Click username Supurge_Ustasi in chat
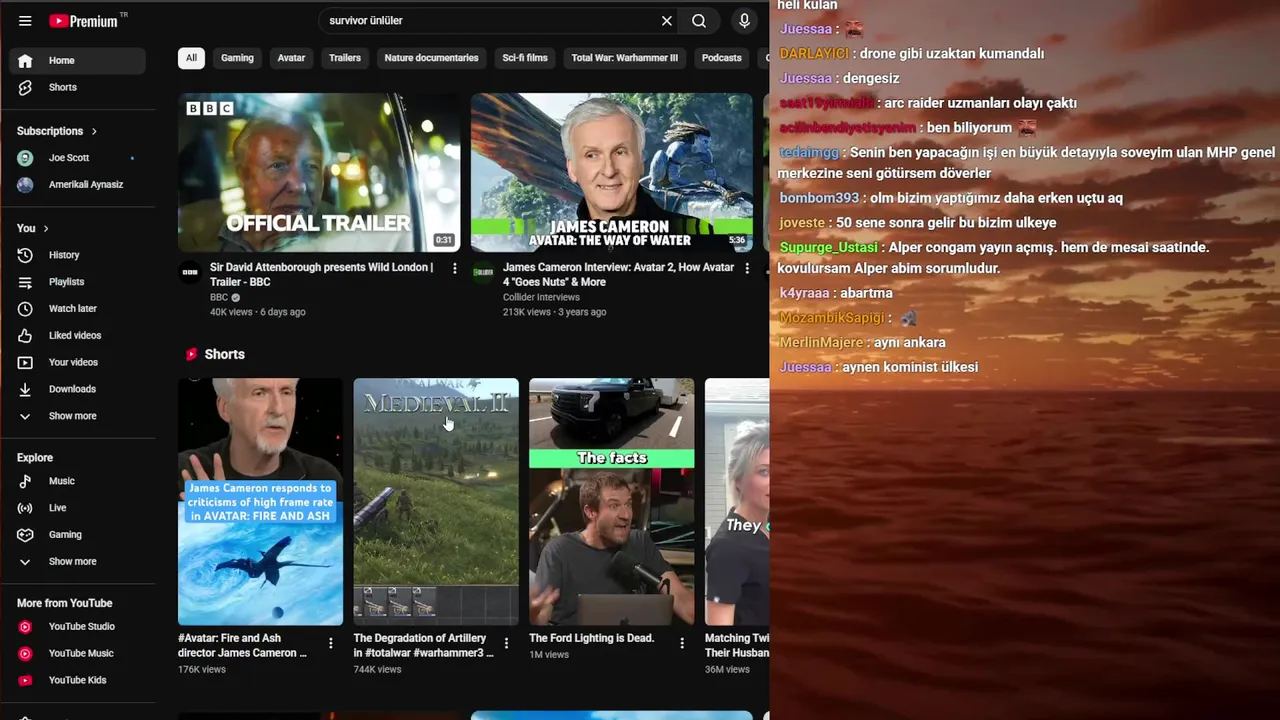 point(828,247)
